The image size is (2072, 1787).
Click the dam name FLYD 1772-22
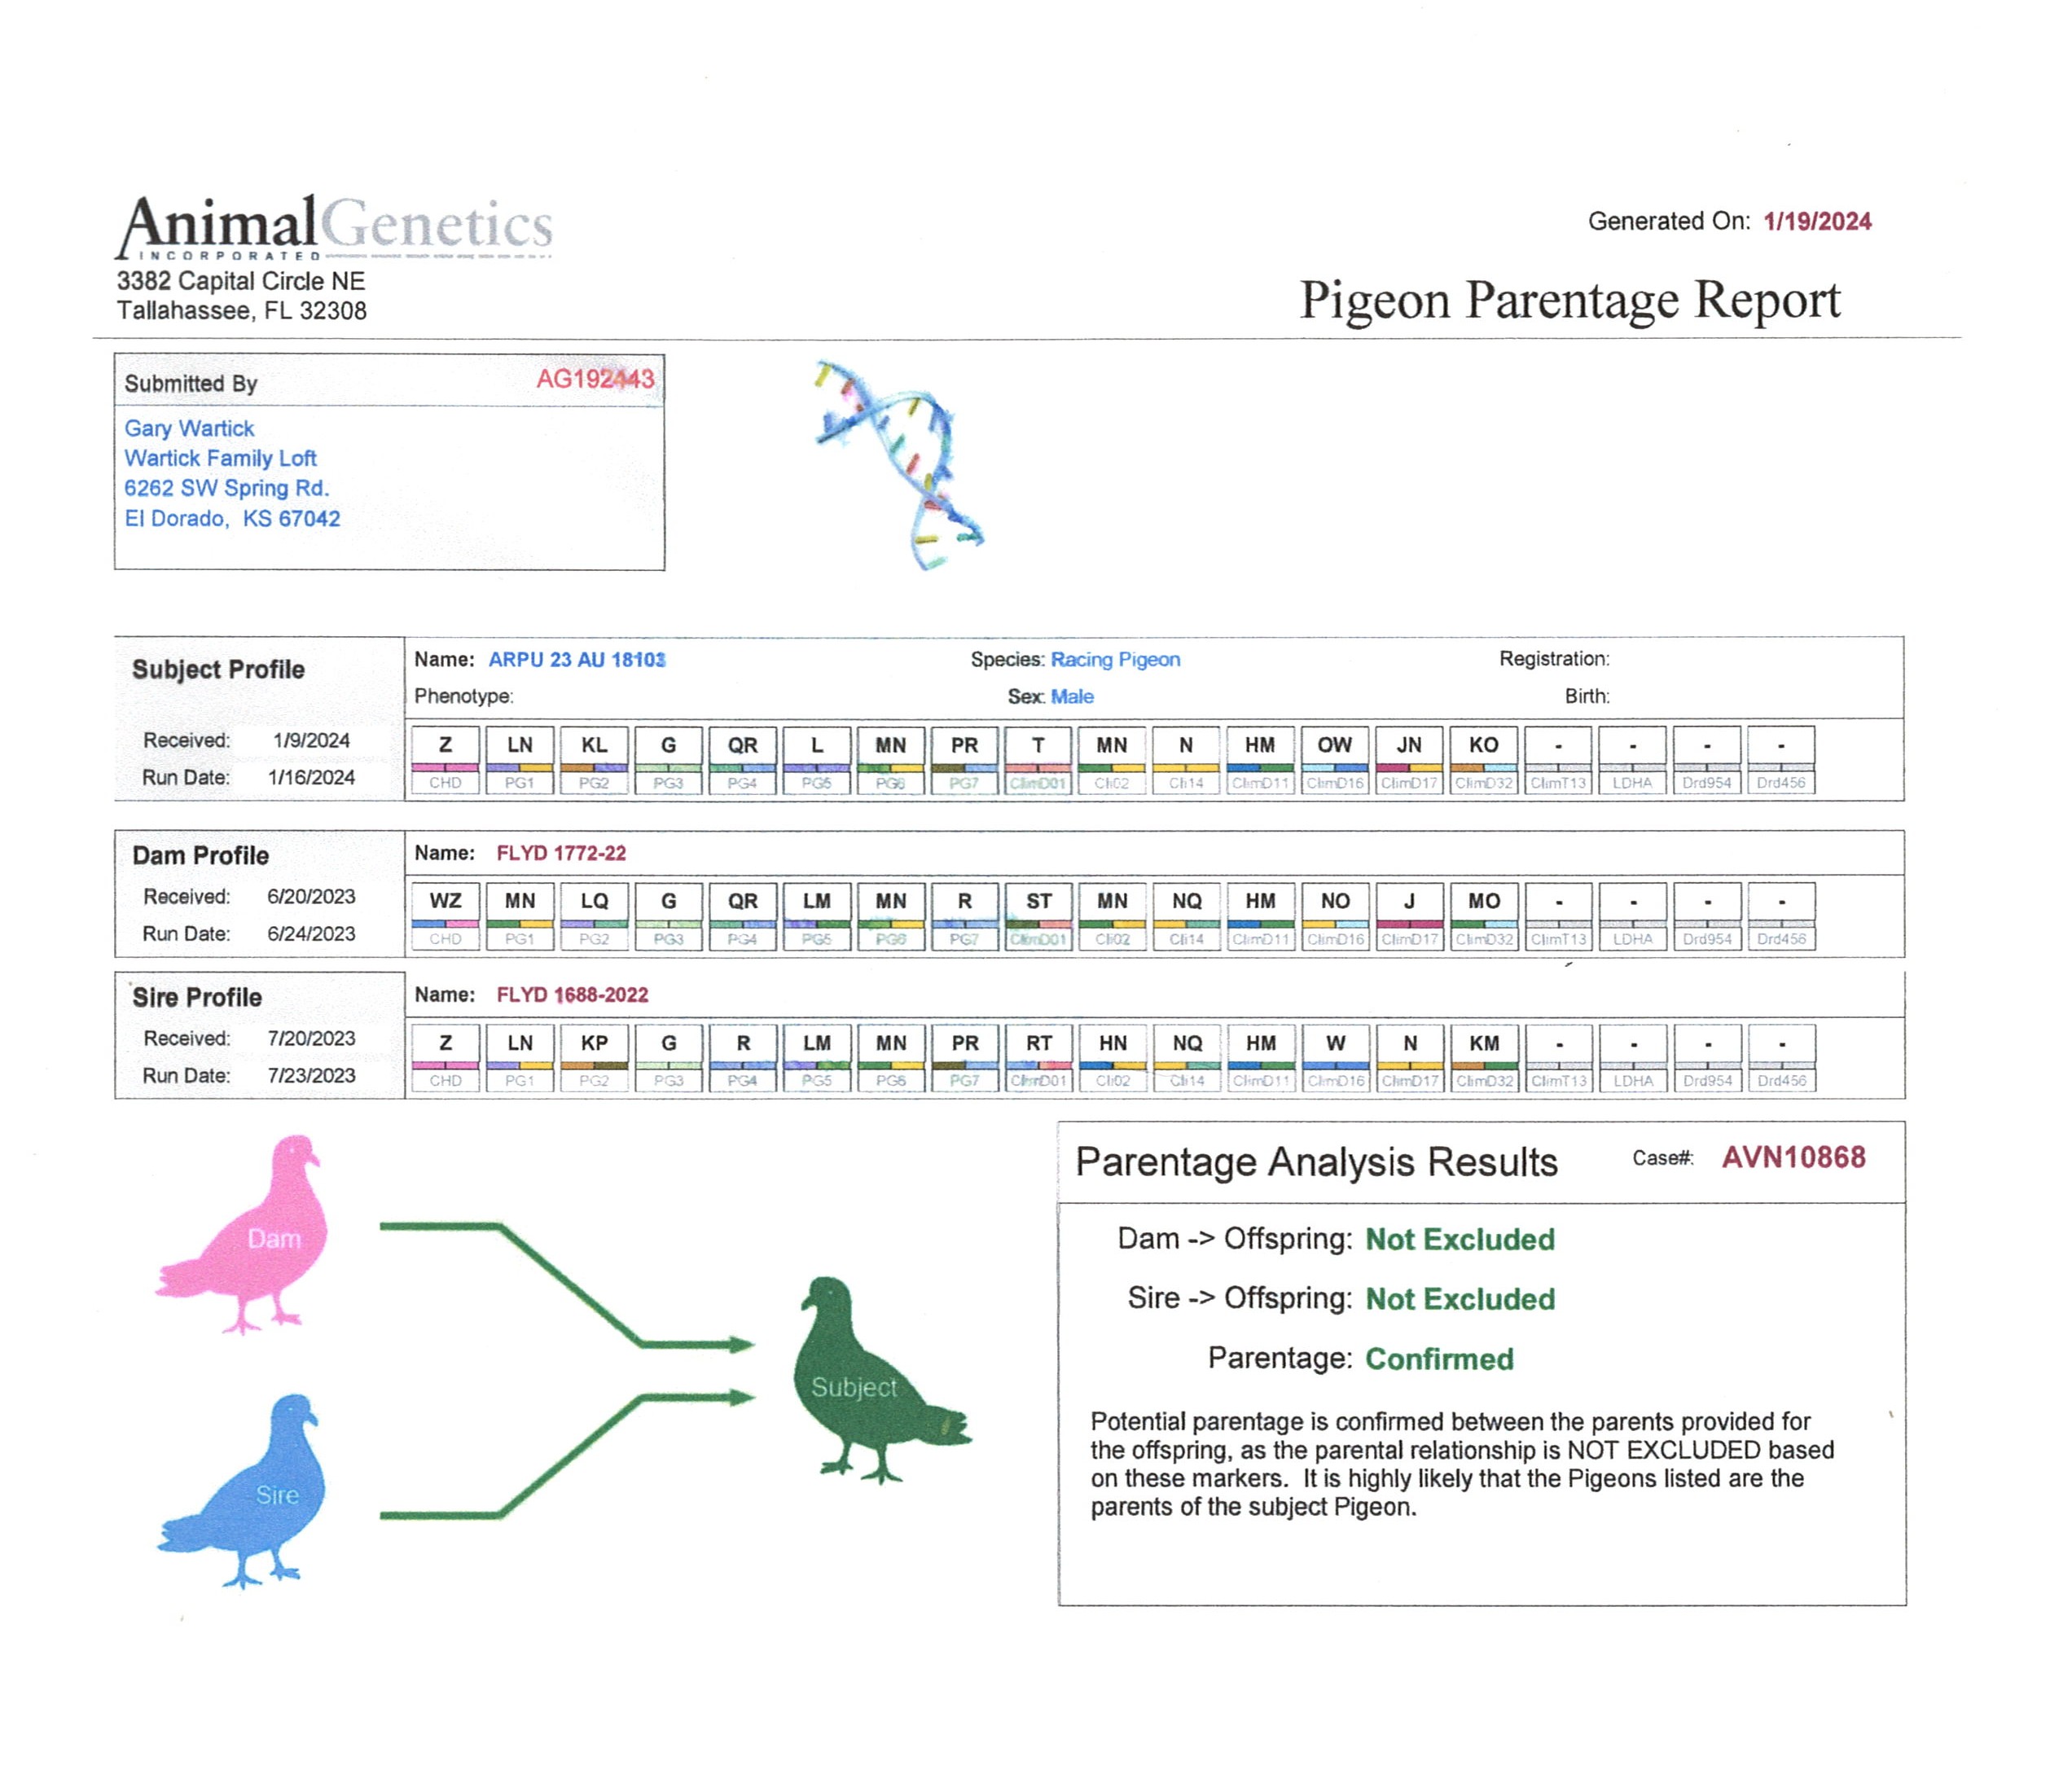(561, 853)
